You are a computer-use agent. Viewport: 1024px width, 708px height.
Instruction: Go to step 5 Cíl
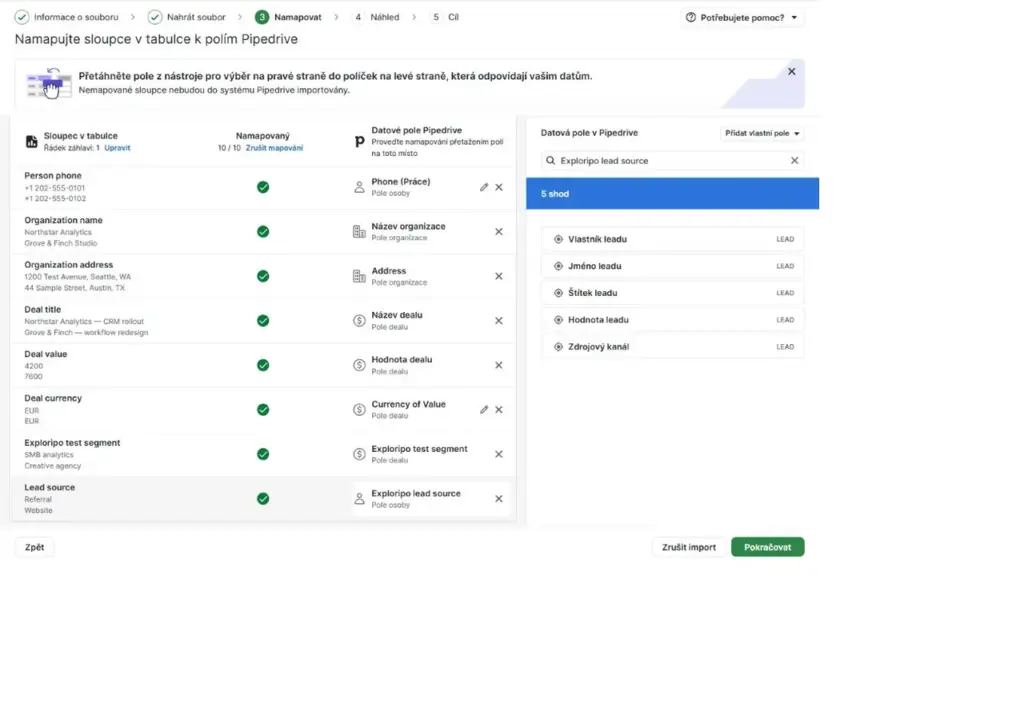coord(445,17)
